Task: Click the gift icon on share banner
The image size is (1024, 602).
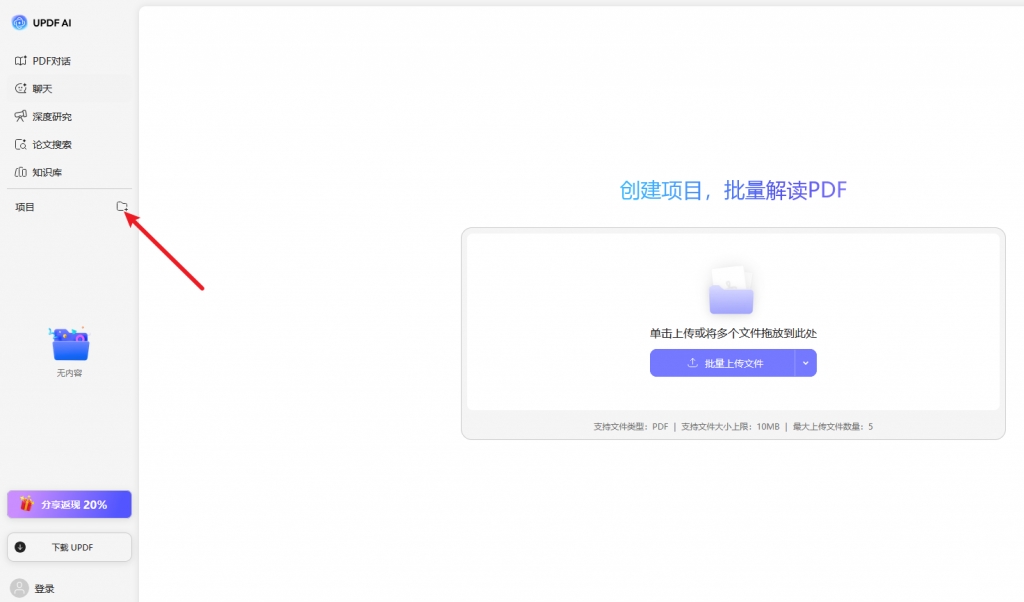Action: [x=26, y=504]
